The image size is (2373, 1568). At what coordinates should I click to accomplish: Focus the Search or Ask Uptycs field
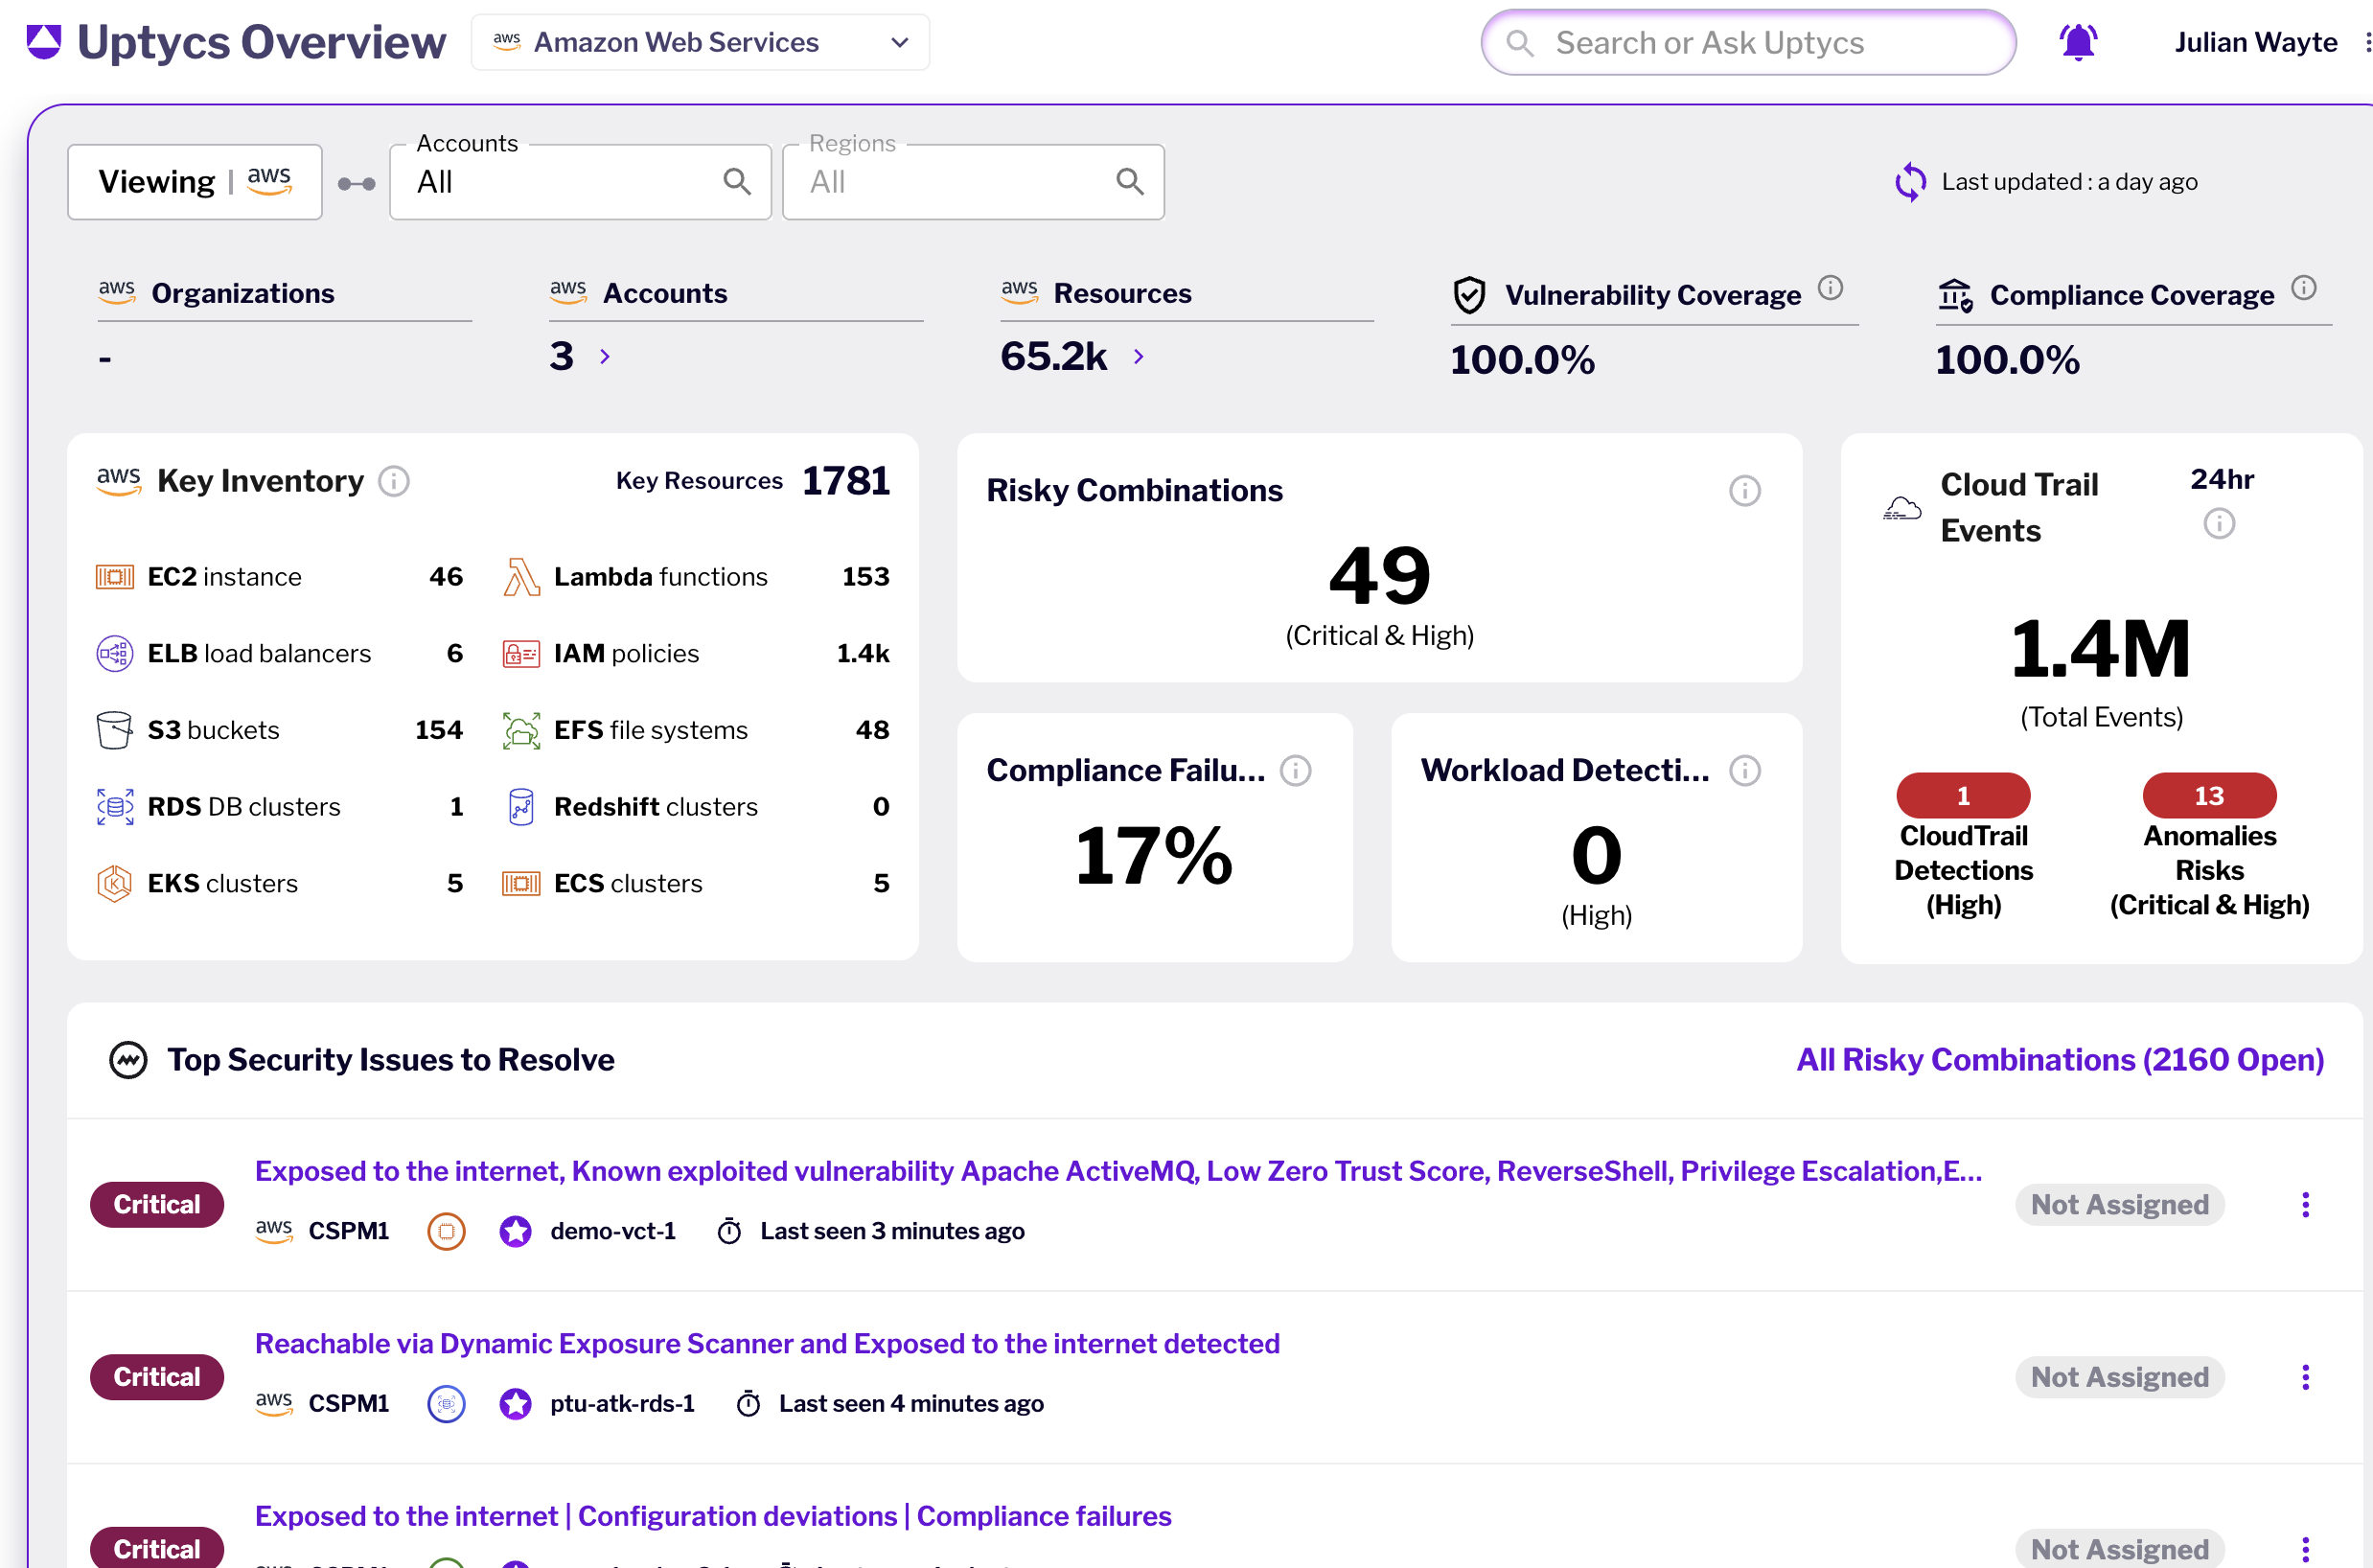tap(1748, 42)
